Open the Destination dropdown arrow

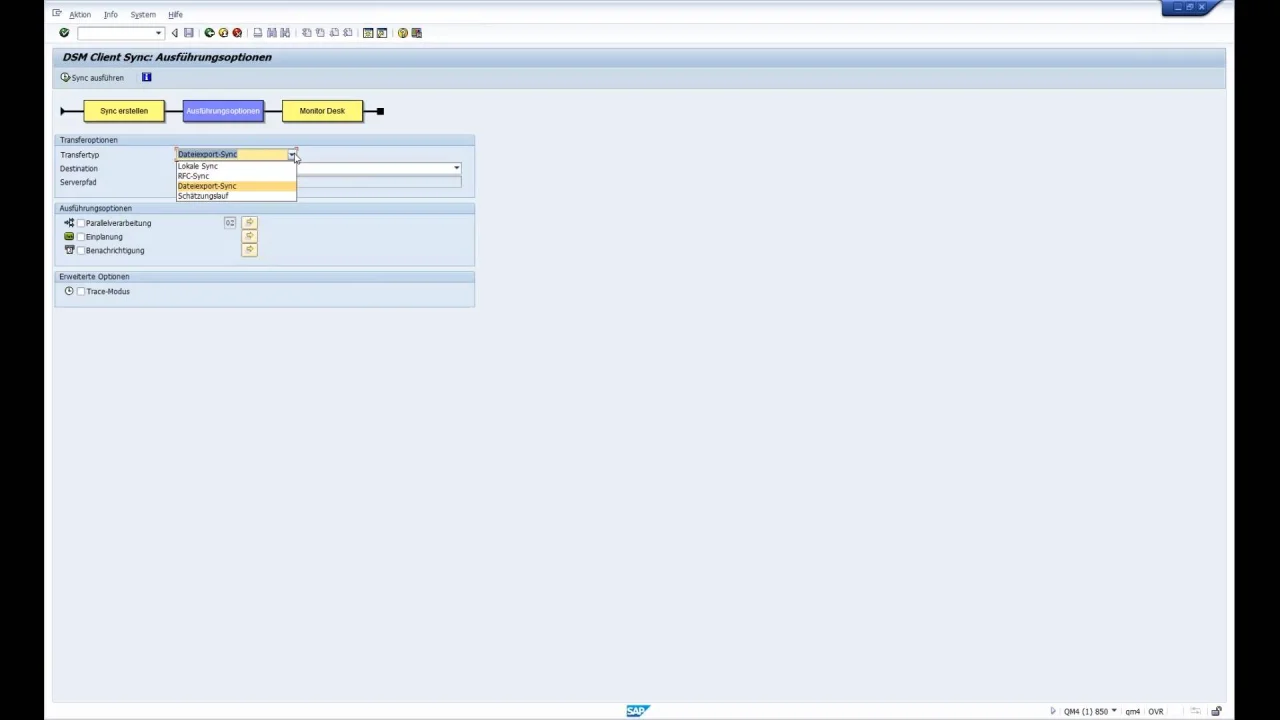point(456,168)
